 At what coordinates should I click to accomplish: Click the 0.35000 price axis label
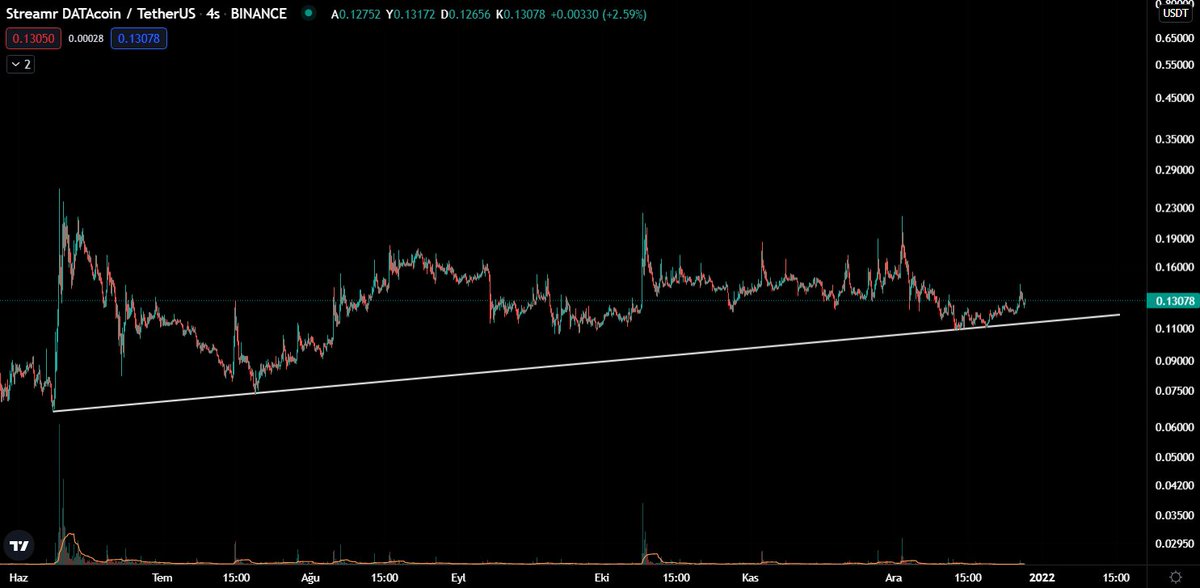1174,140
